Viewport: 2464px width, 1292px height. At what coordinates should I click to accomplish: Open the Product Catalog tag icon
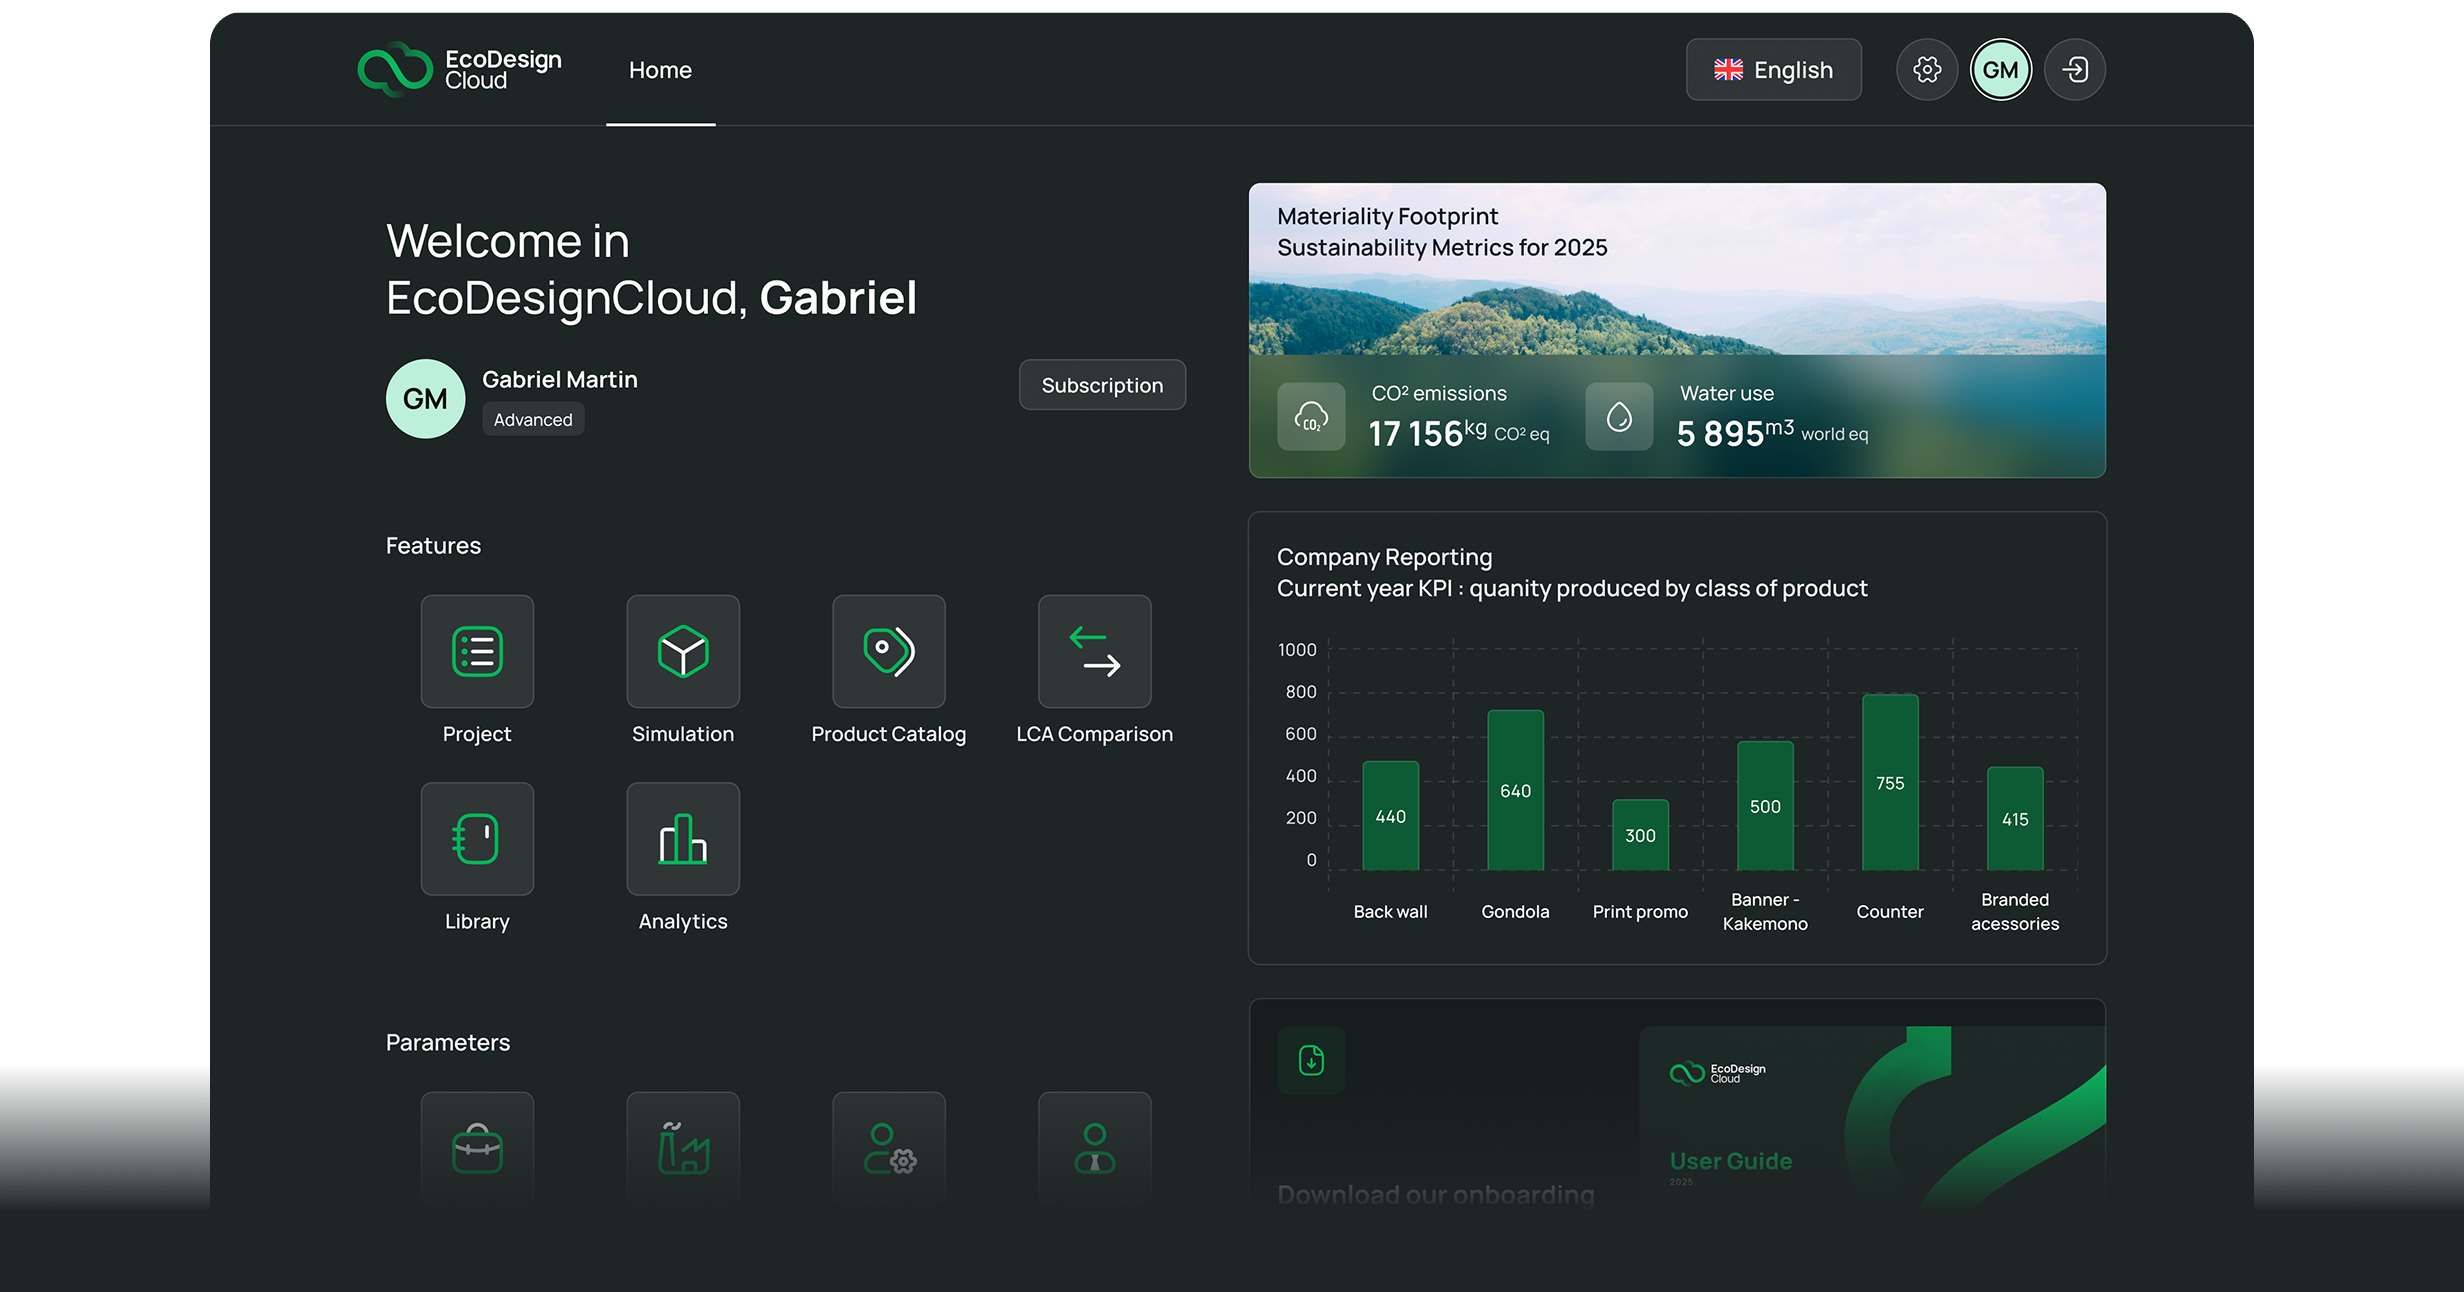(x=888, y=651)
